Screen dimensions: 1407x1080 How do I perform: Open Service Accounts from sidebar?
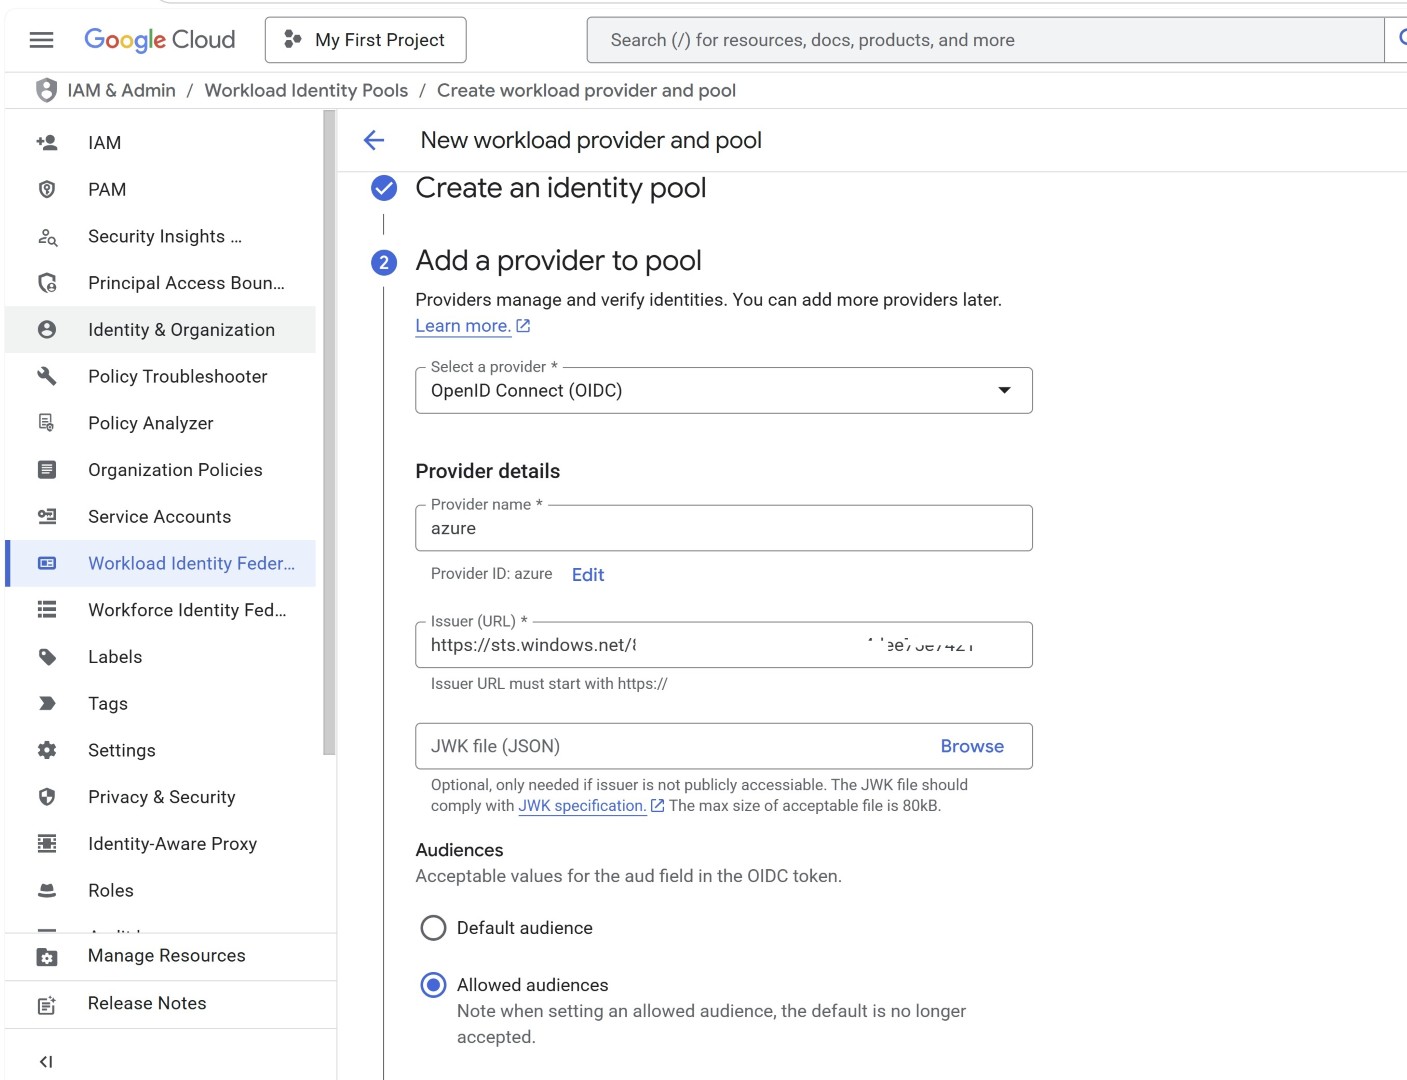click(160, 517)
